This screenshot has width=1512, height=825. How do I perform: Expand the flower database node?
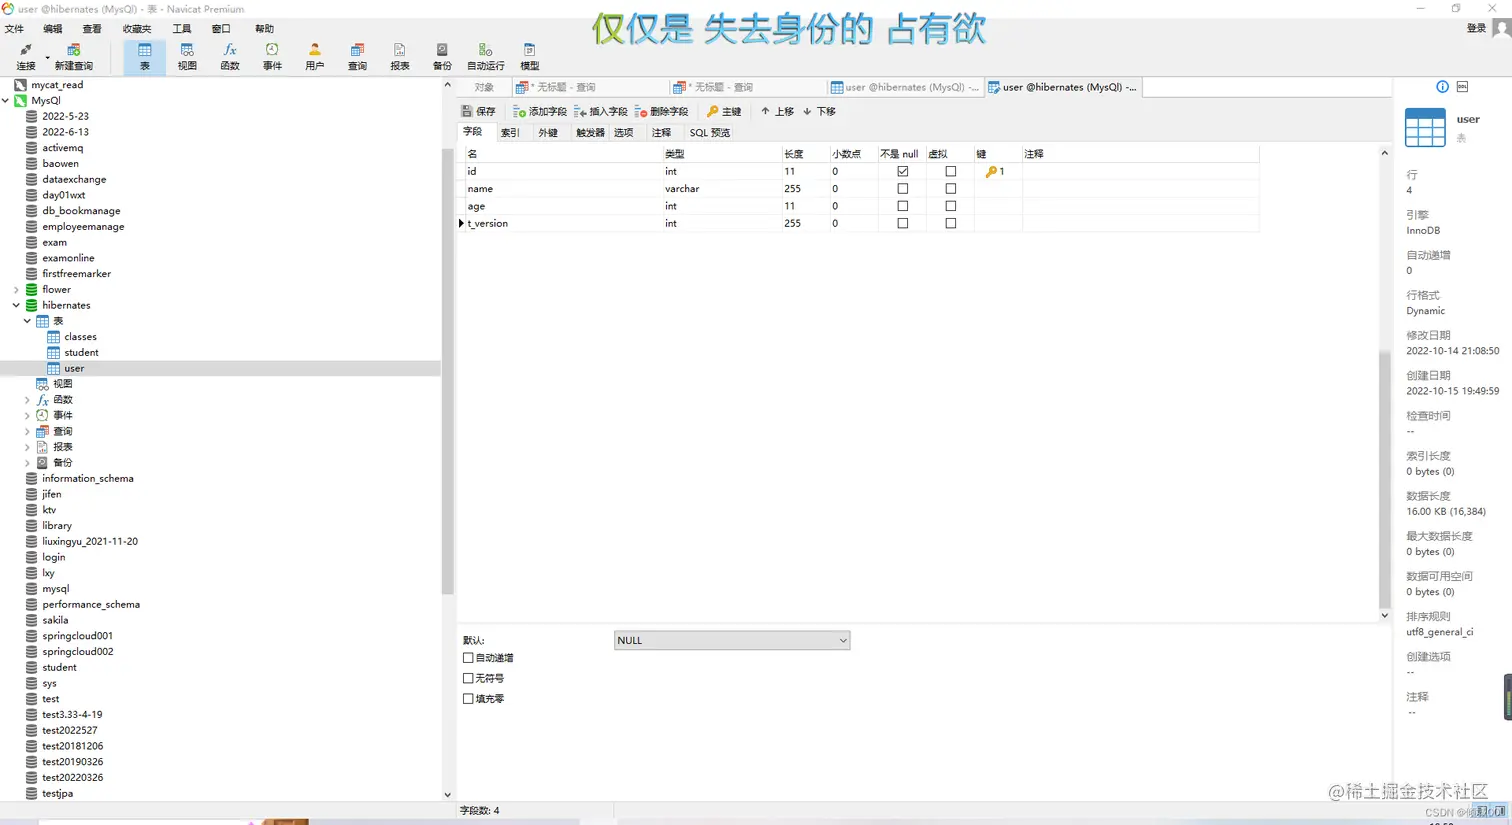point(16,290)
